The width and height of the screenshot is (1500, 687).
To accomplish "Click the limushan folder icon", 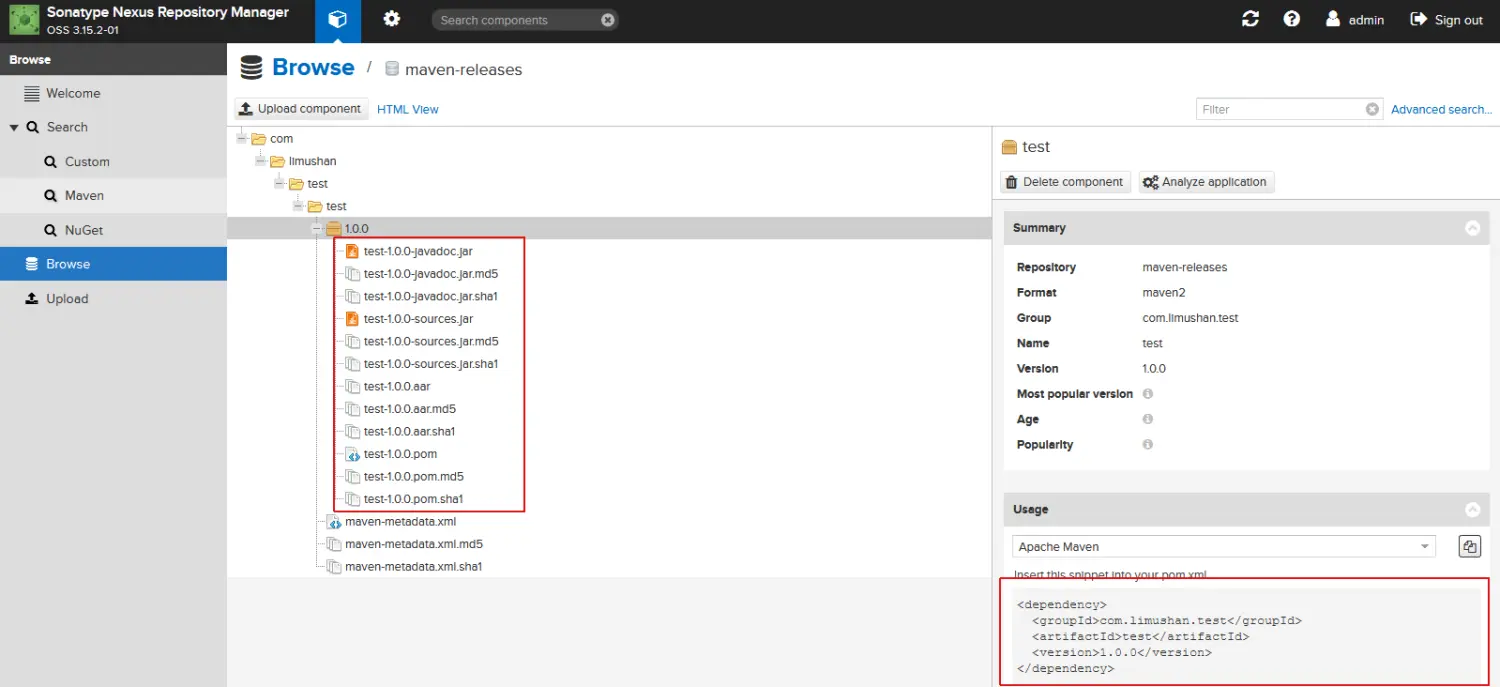I will click(277, 161).
